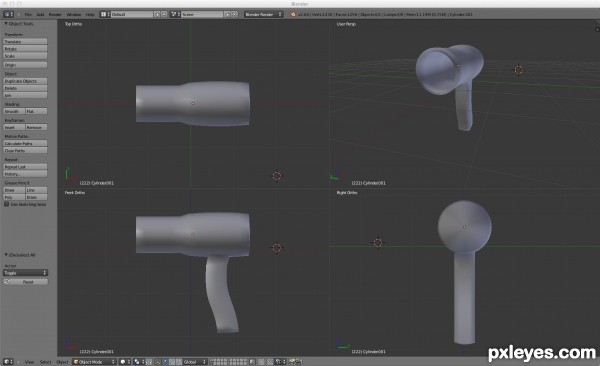Open the Origin dropdown button
The height and width of the screenshot is (366, 600).
(25, 65)
